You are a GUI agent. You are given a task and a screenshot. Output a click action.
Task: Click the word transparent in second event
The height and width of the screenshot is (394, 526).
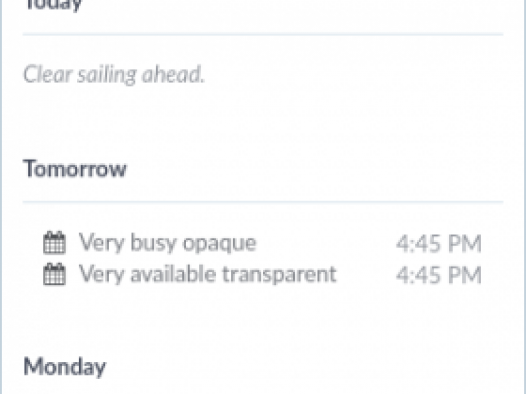(279, 274)
